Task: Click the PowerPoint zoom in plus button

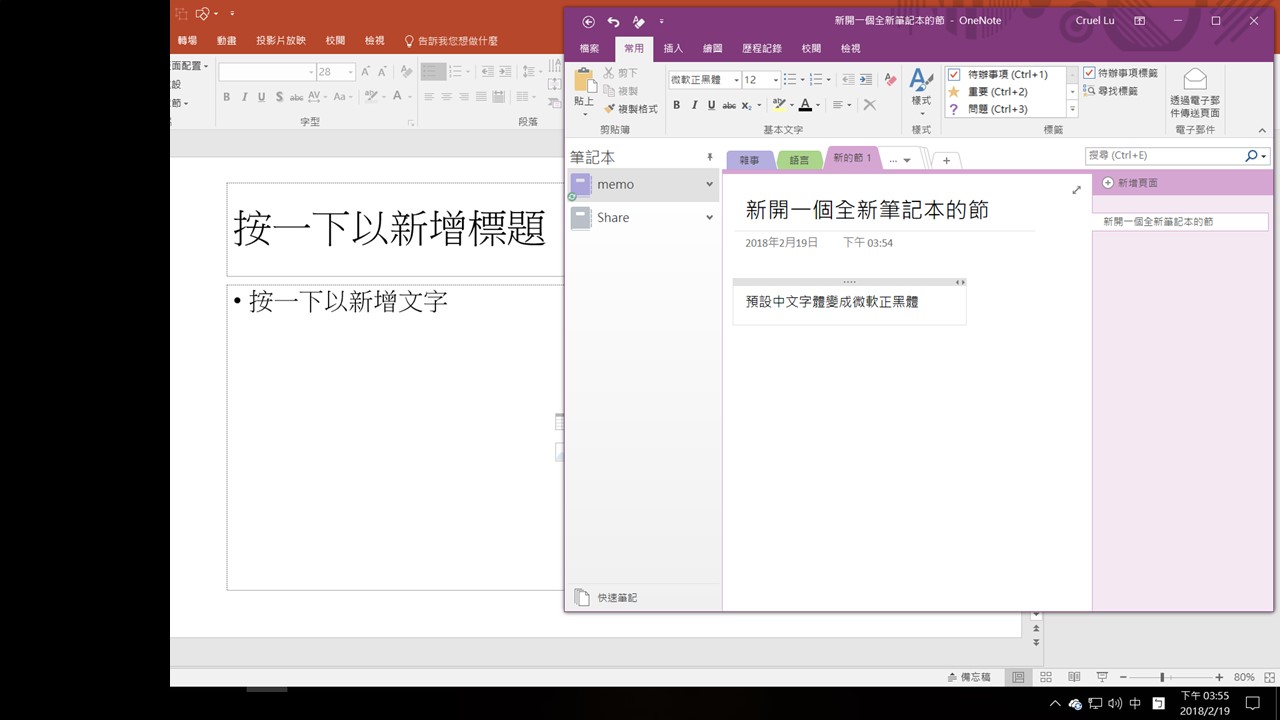Action: pyautogui.click(x=1219, y=677)
